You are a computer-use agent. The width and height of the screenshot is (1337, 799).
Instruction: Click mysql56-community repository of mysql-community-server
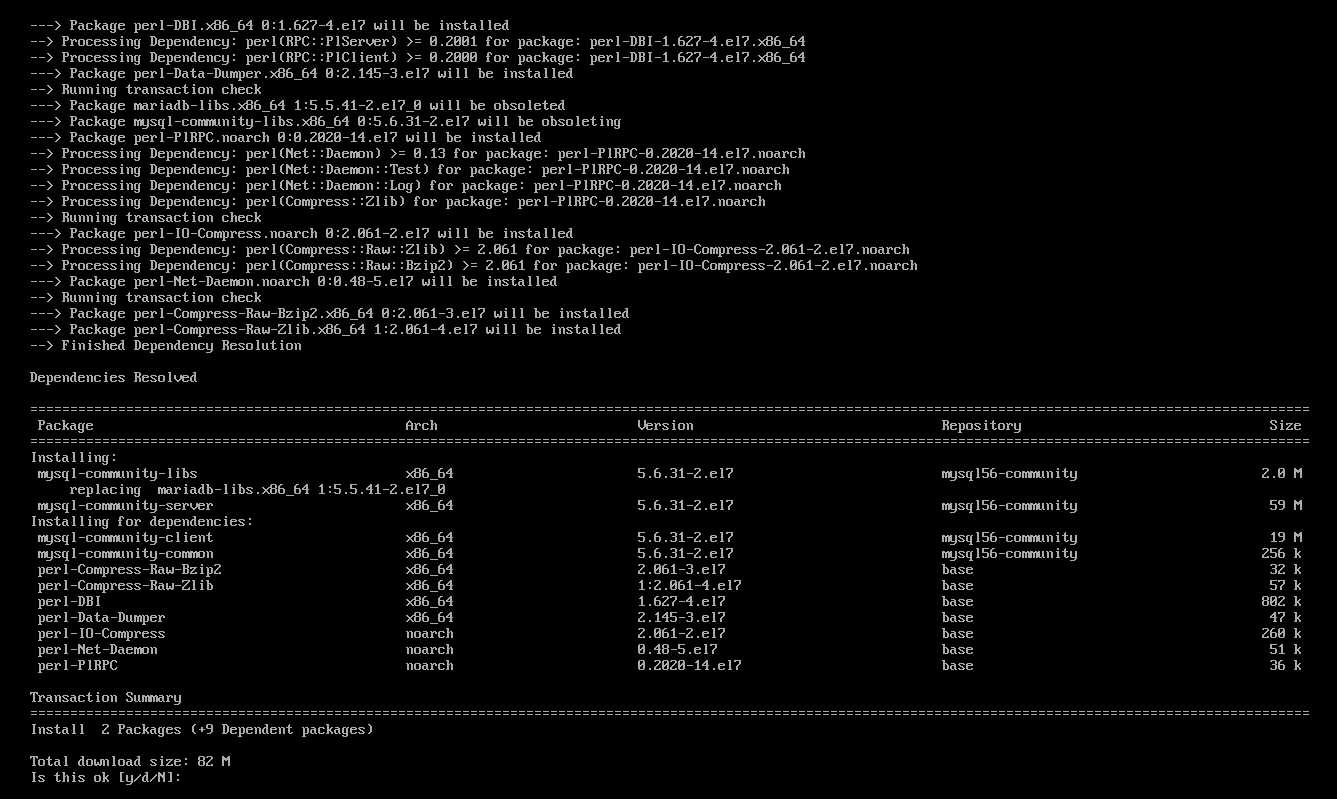[1010, 505]
